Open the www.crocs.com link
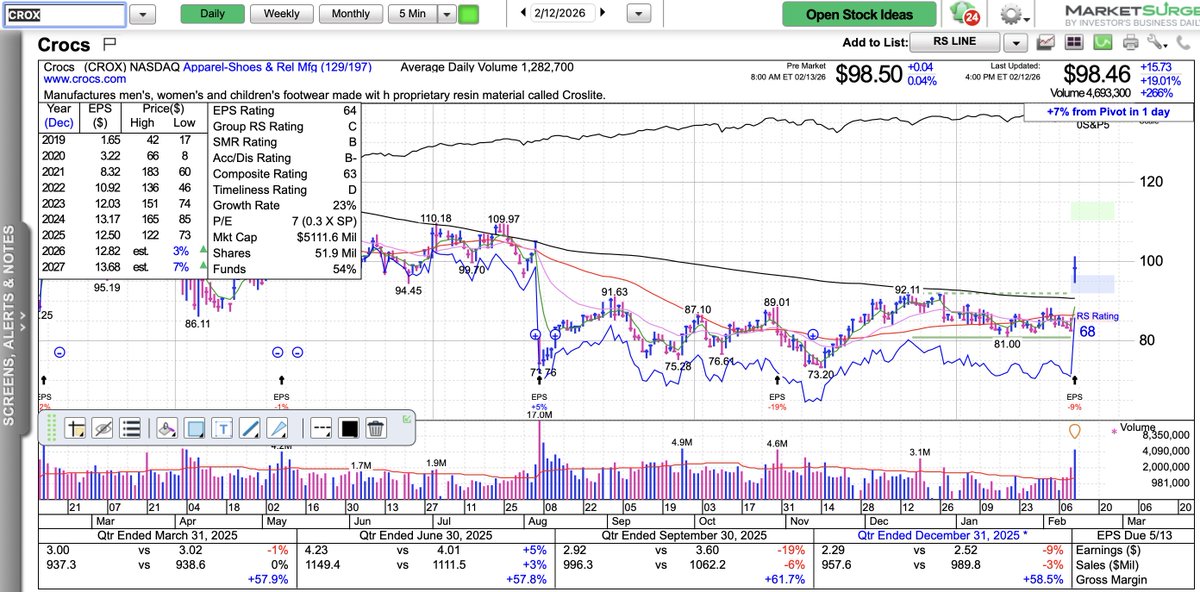1200x592 pixels. tap(85, 79)
